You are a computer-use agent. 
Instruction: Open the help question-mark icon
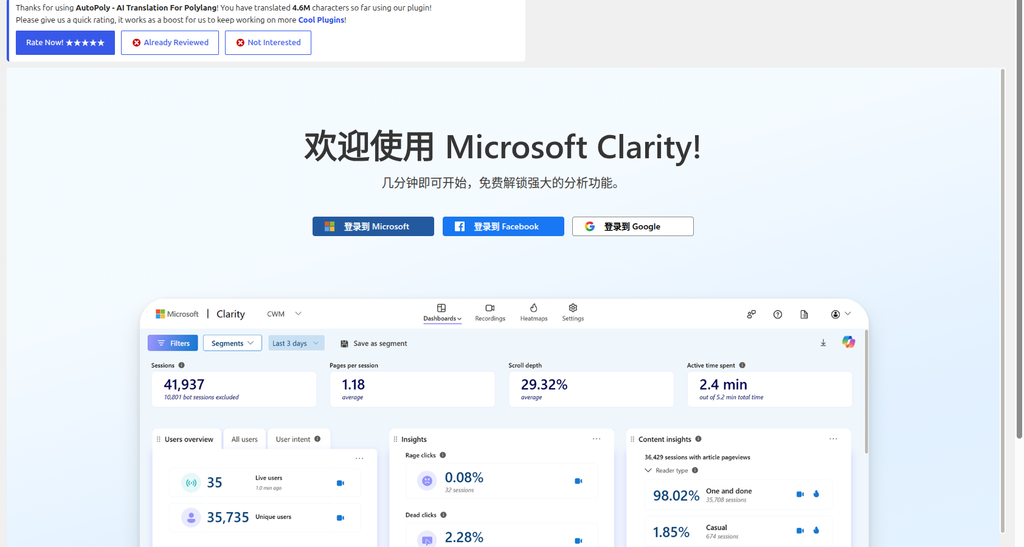tap(777, 314)
